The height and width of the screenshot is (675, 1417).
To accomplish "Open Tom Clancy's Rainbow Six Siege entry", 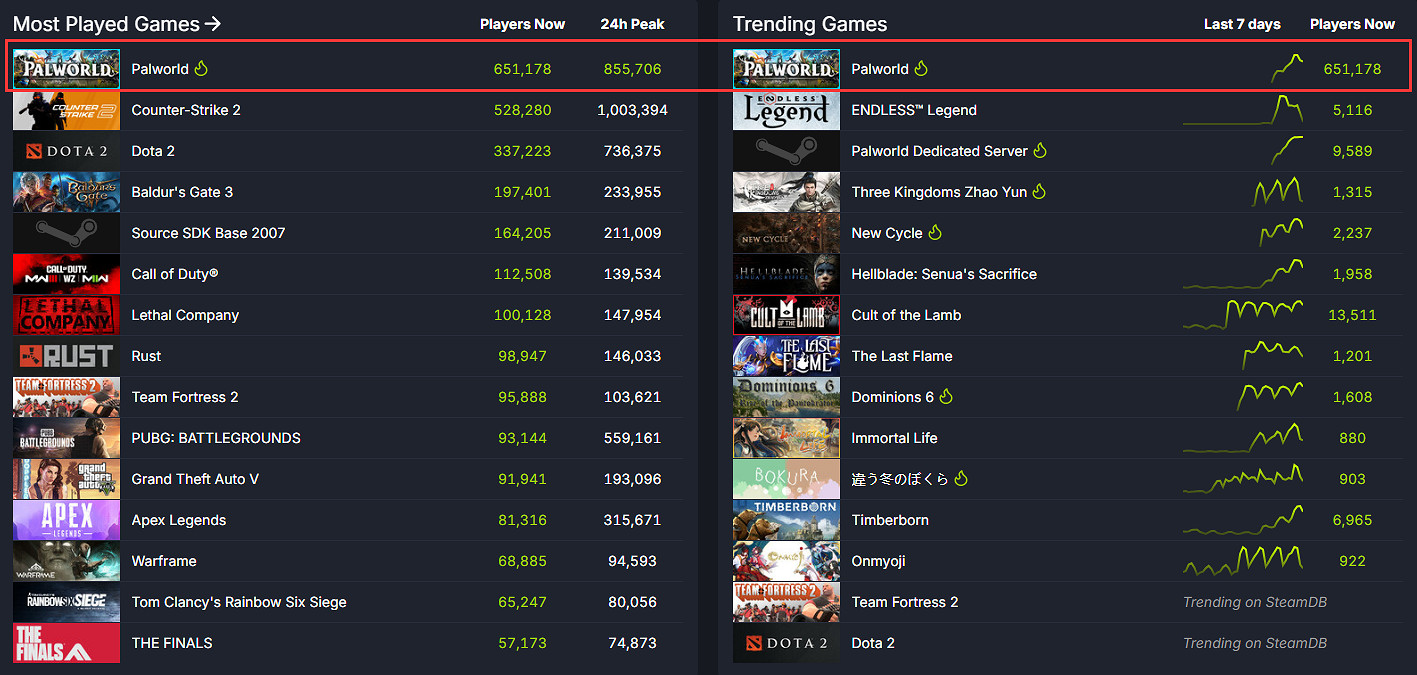I will coord(239,602).
